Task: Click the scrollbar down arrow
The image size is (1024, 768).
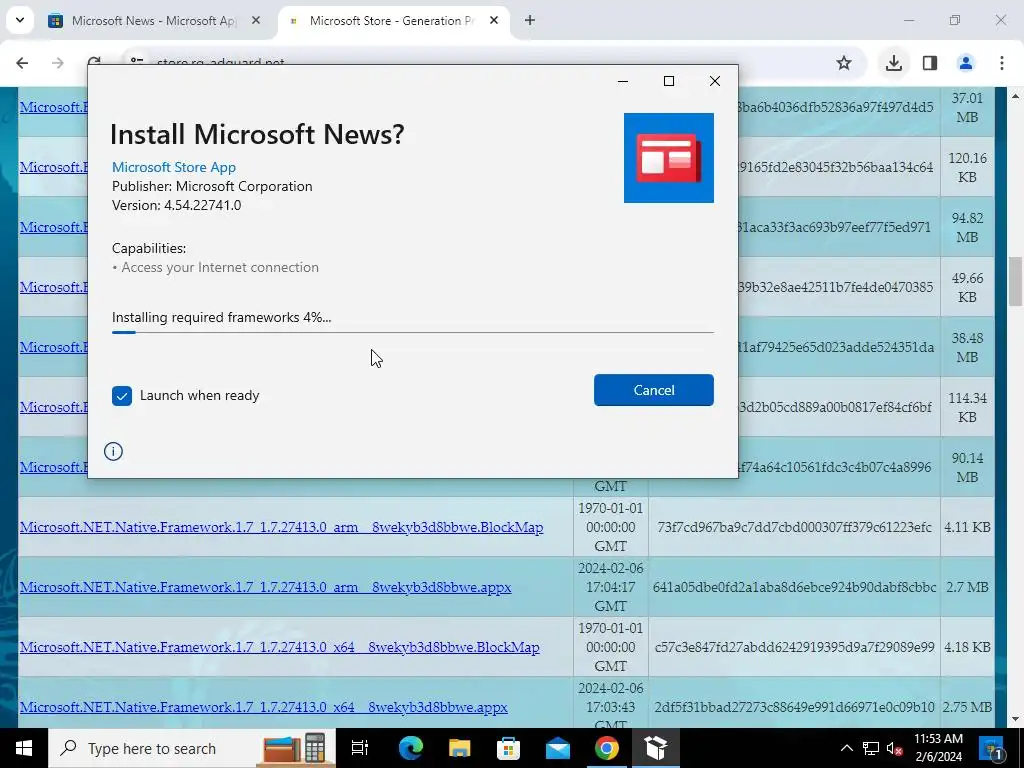Action: (x=1015, y=719)
